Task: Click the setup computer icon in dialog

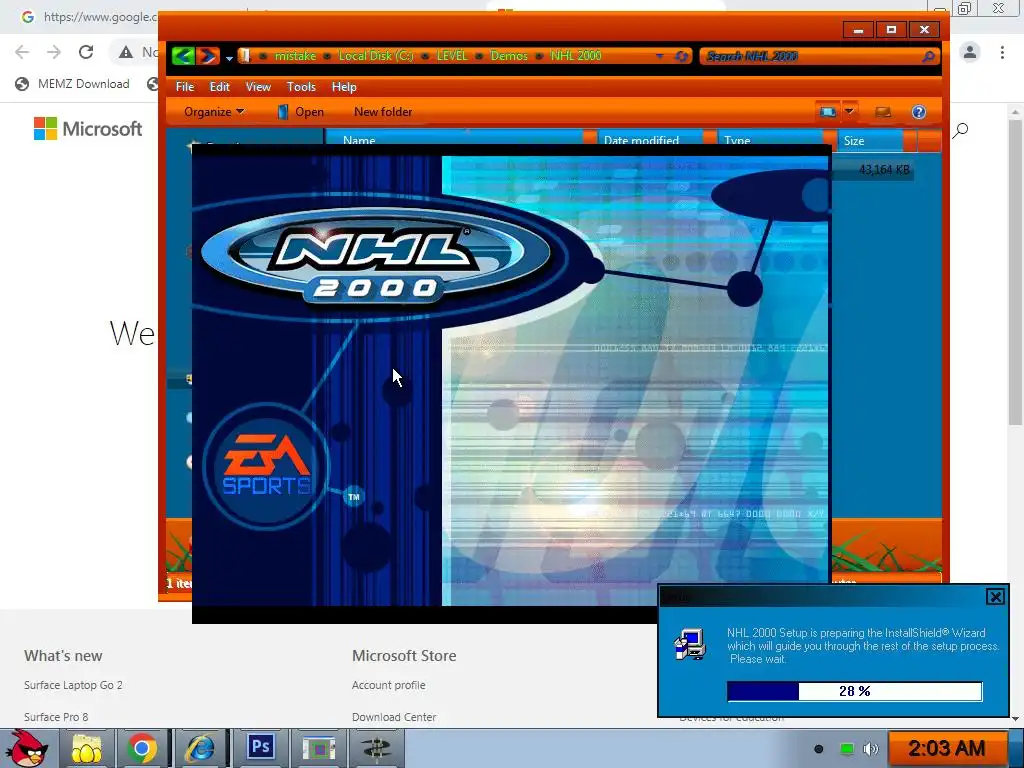Action: click(690, 644)
